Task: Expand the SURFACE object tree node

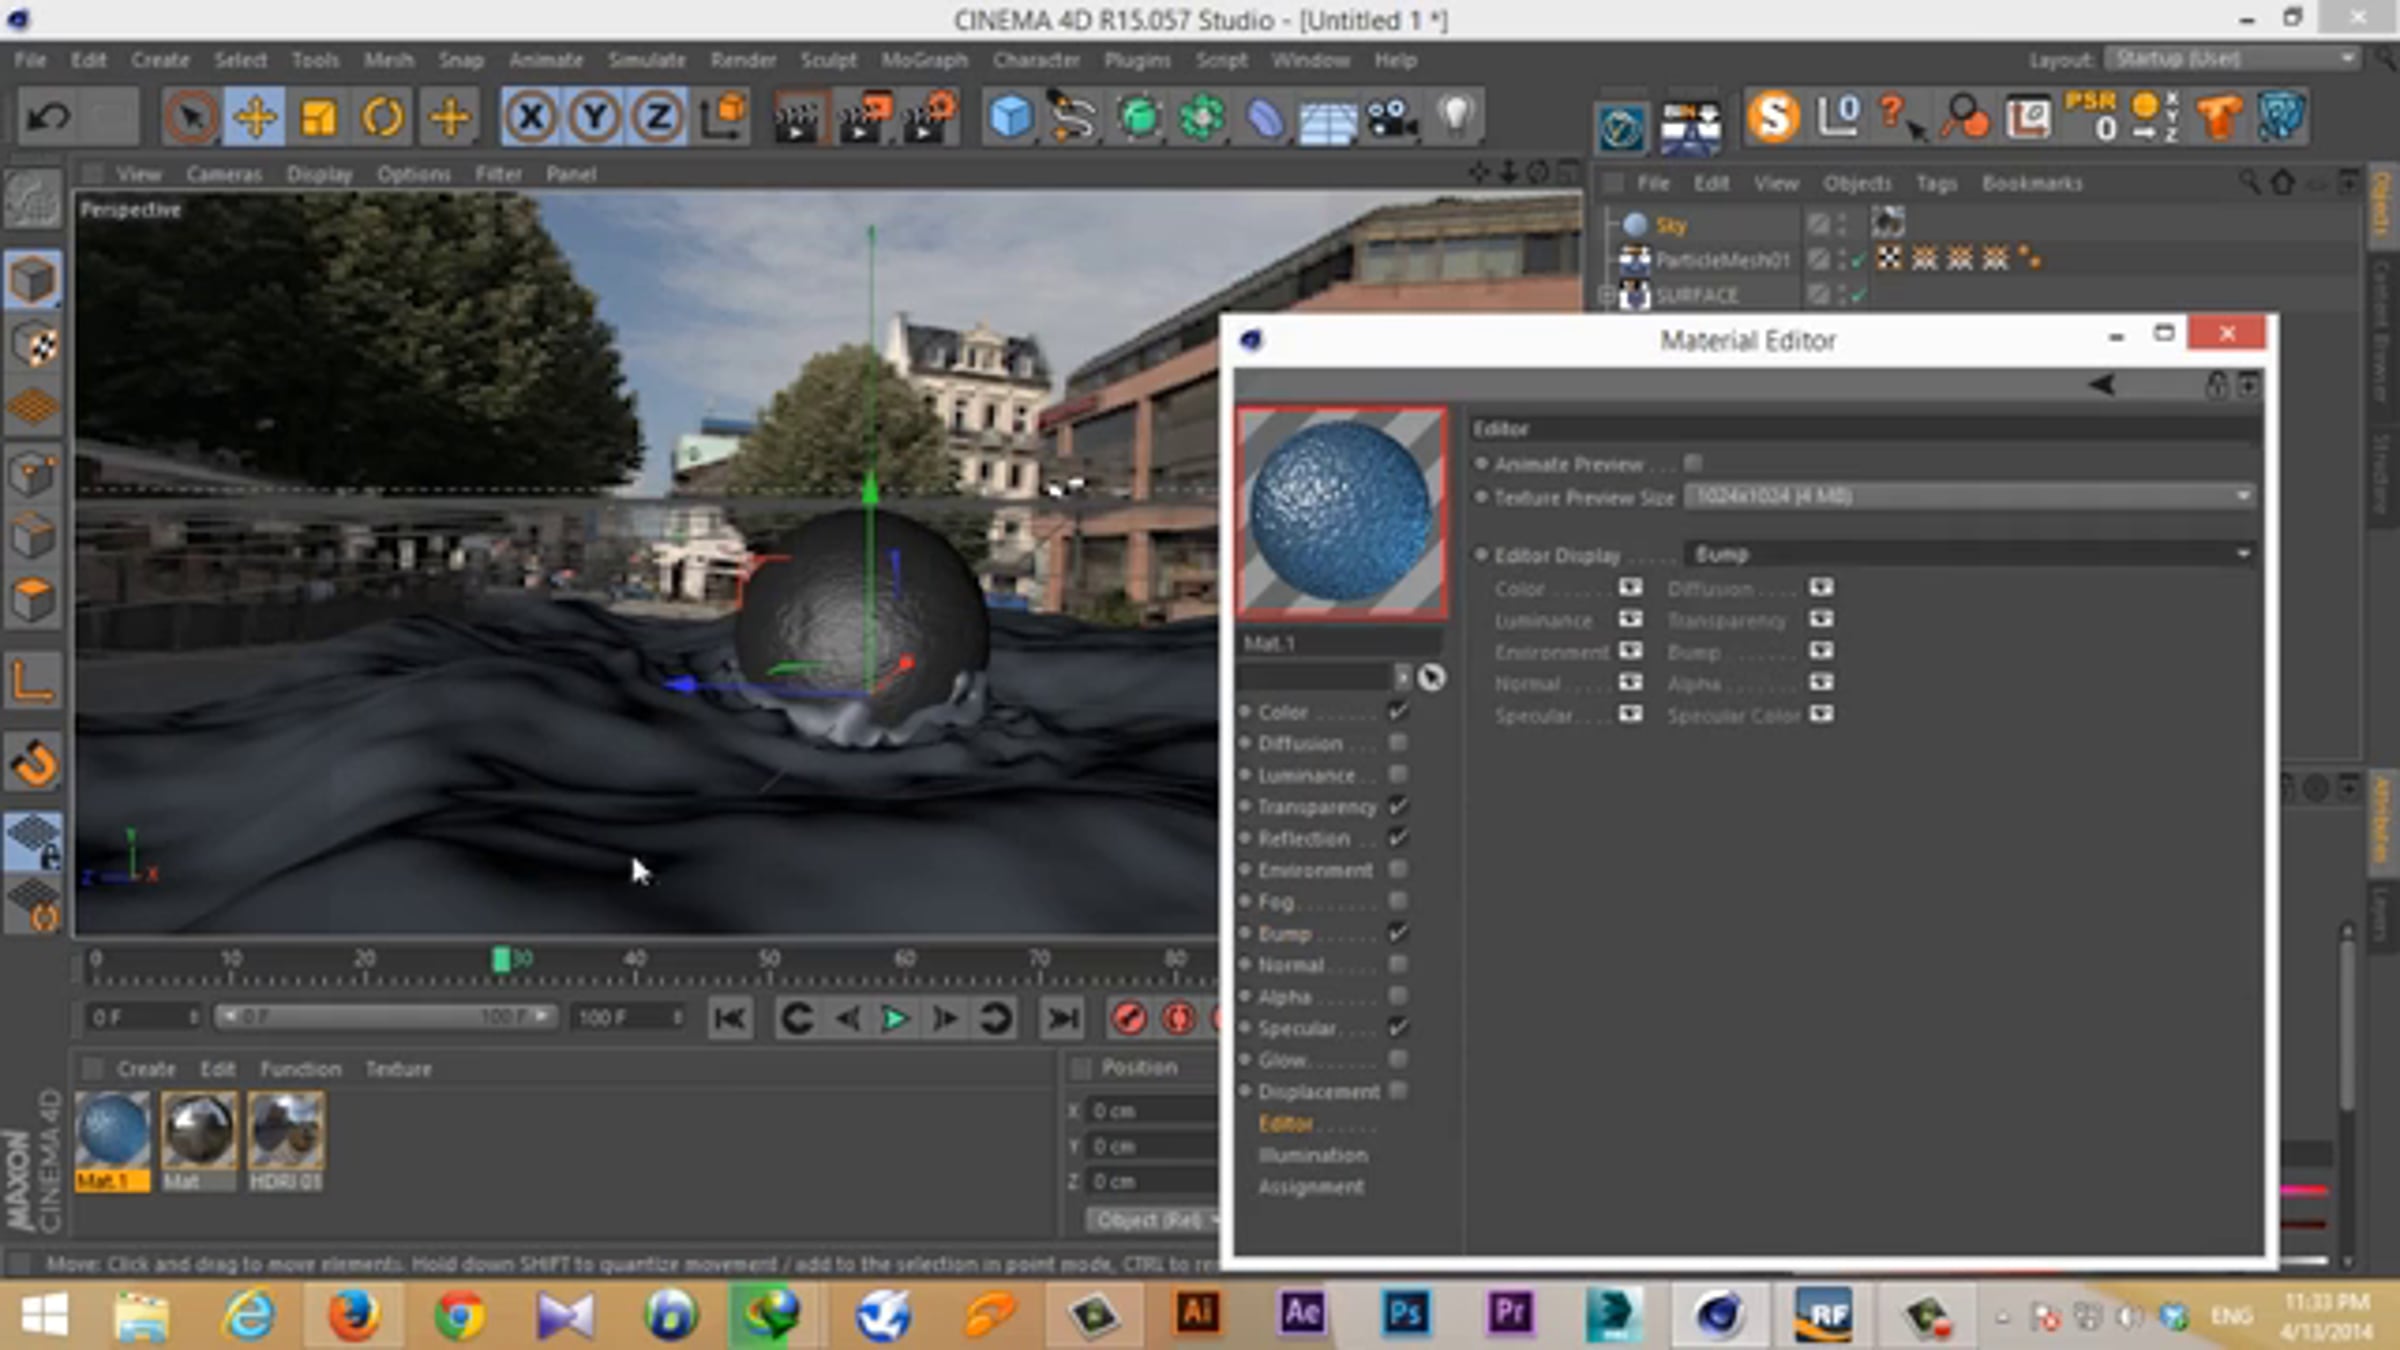Action: click(1606, 296)
